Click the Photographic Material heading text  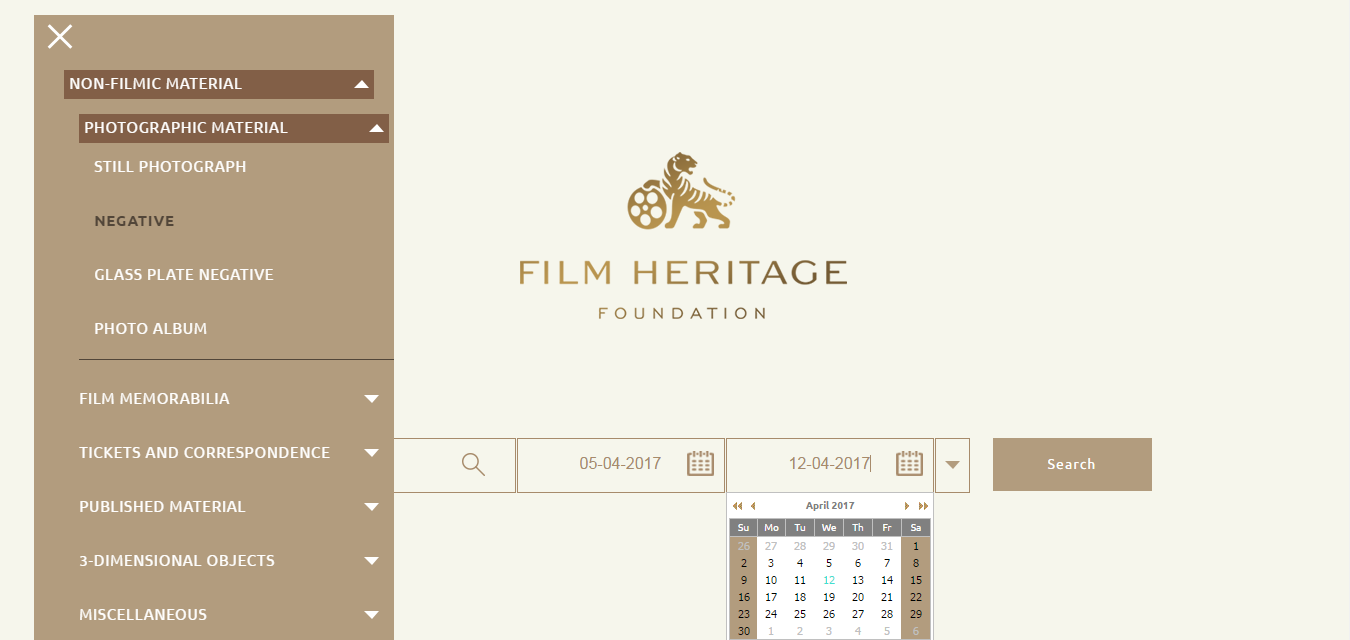186,128
